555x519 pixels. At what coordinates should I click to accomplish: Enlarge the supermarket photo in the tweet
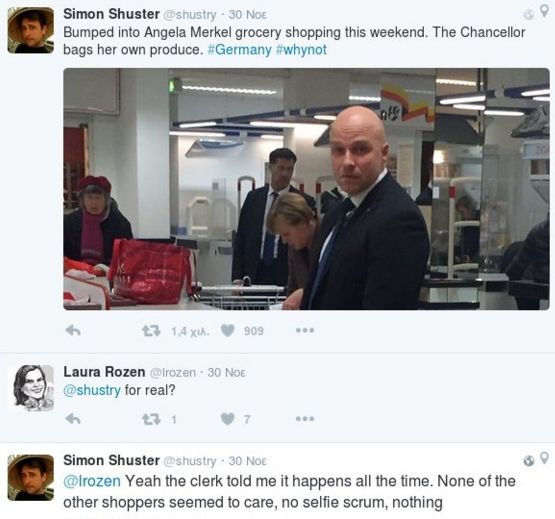click(307, 189)
